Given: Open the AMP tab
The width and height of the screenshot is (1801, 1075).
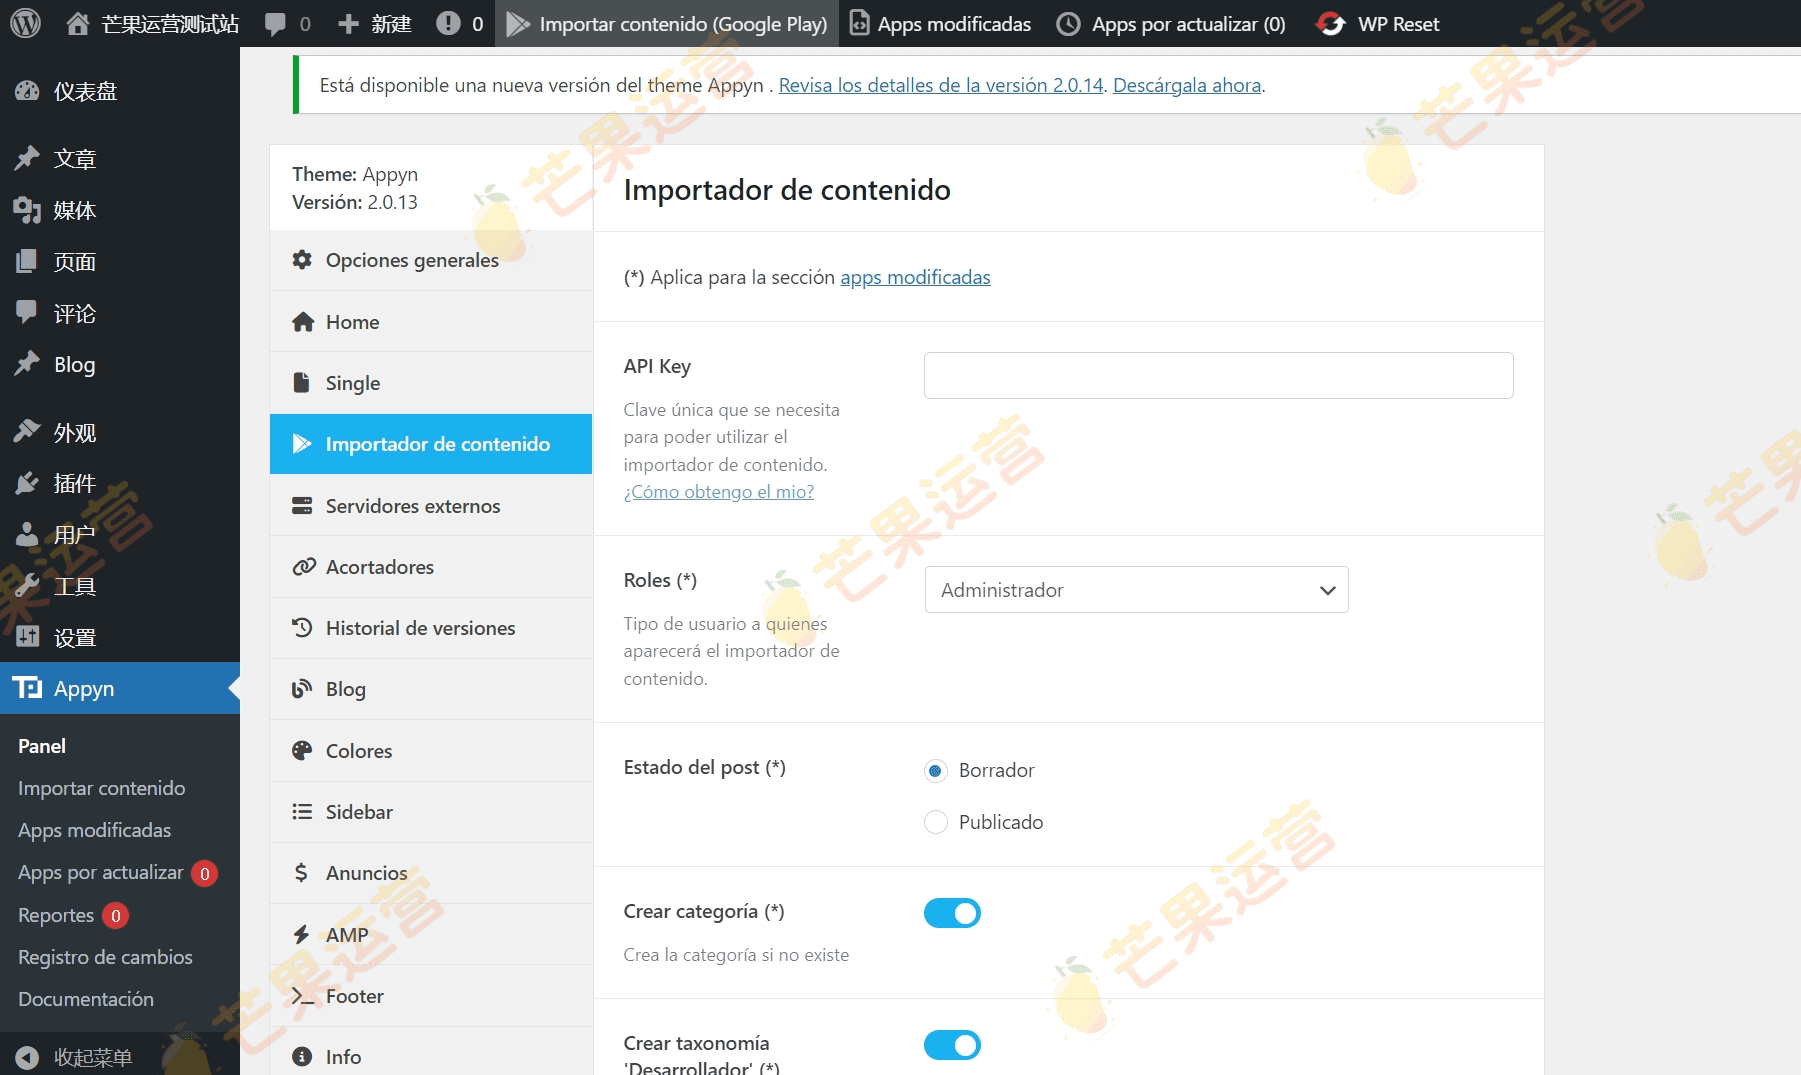Looking at the screenshot, I should [x=431, y=935].
